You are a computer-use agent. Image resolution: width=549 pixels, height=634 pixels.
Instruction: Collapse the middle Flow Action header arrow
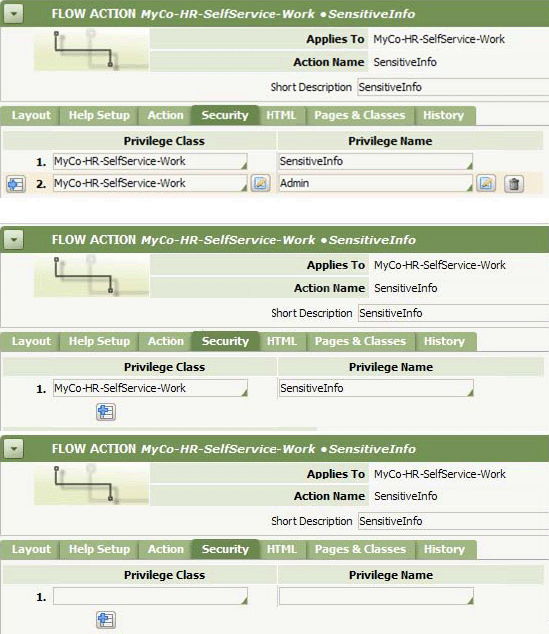pyautogui.click(x=13, y=240)
